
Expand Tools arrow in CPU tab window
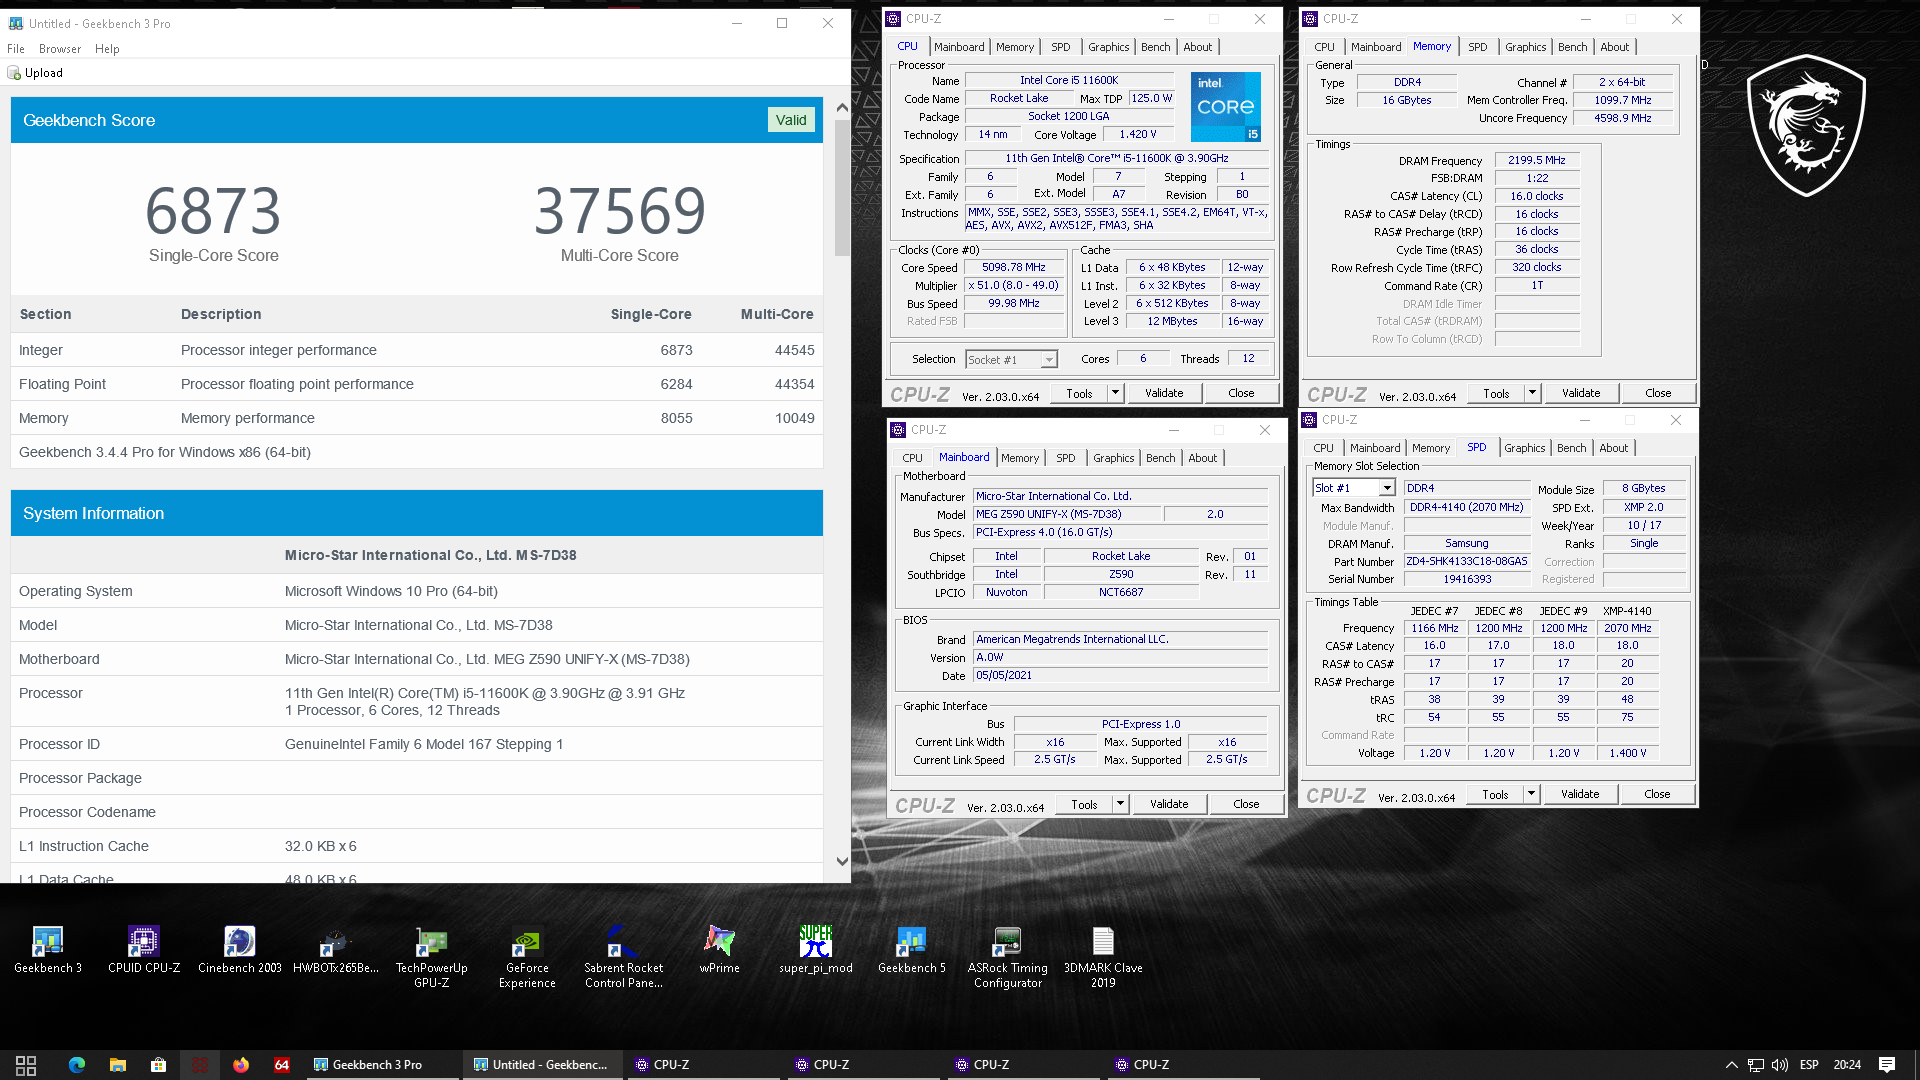tap(1115, 393)
